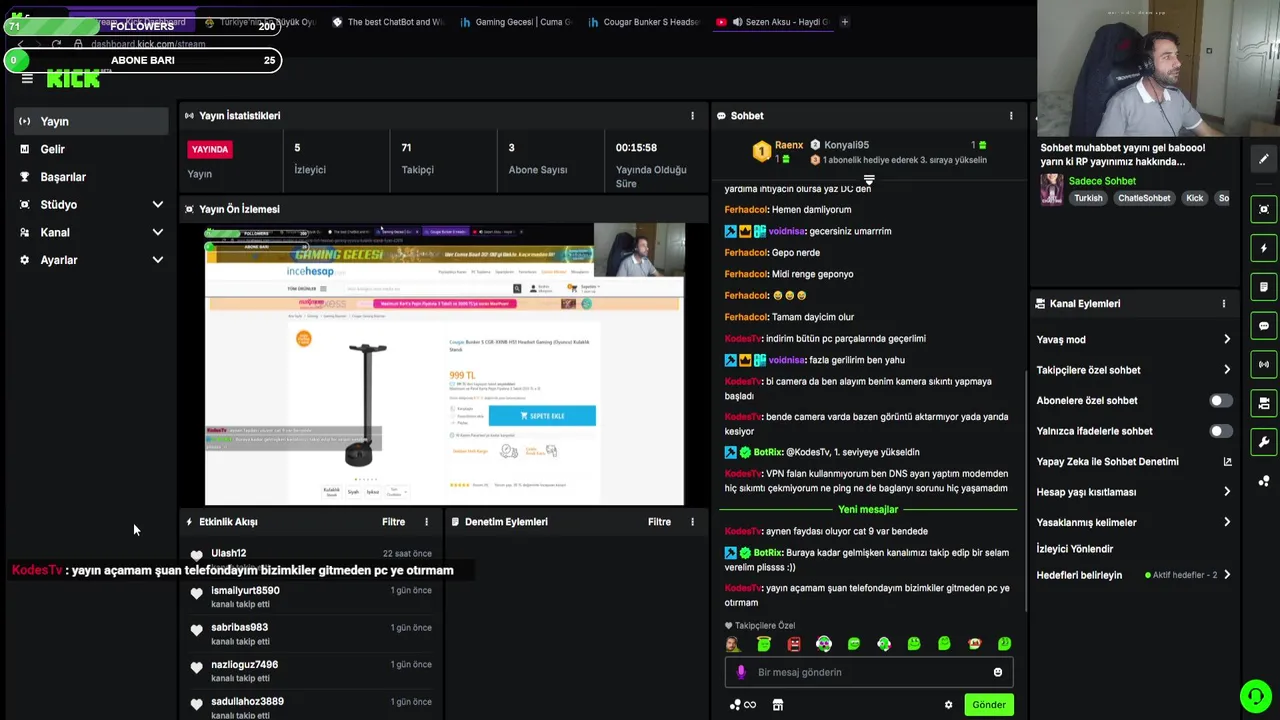Click the Turkish tag
The width and height of the screenshot is (1280, 720).
1088,198
